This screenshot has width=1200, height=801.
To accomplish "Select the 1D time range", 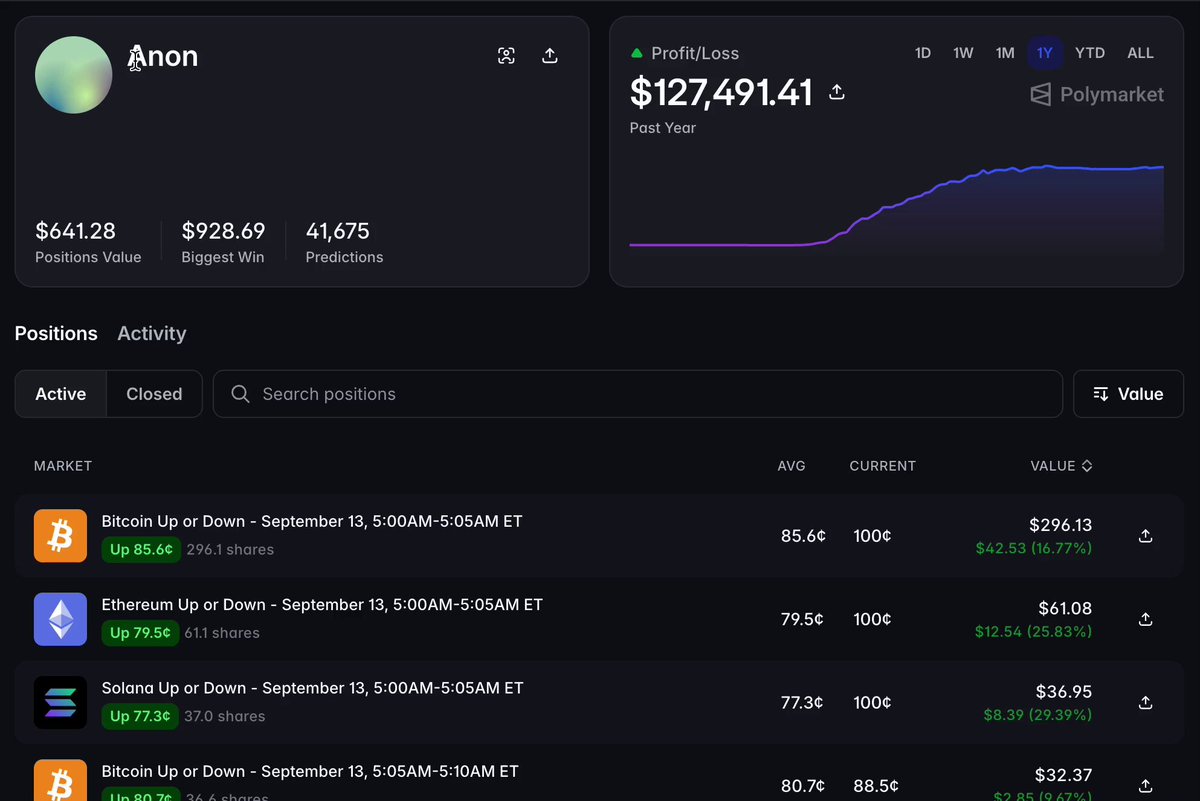I will click(x=923, y=53).
